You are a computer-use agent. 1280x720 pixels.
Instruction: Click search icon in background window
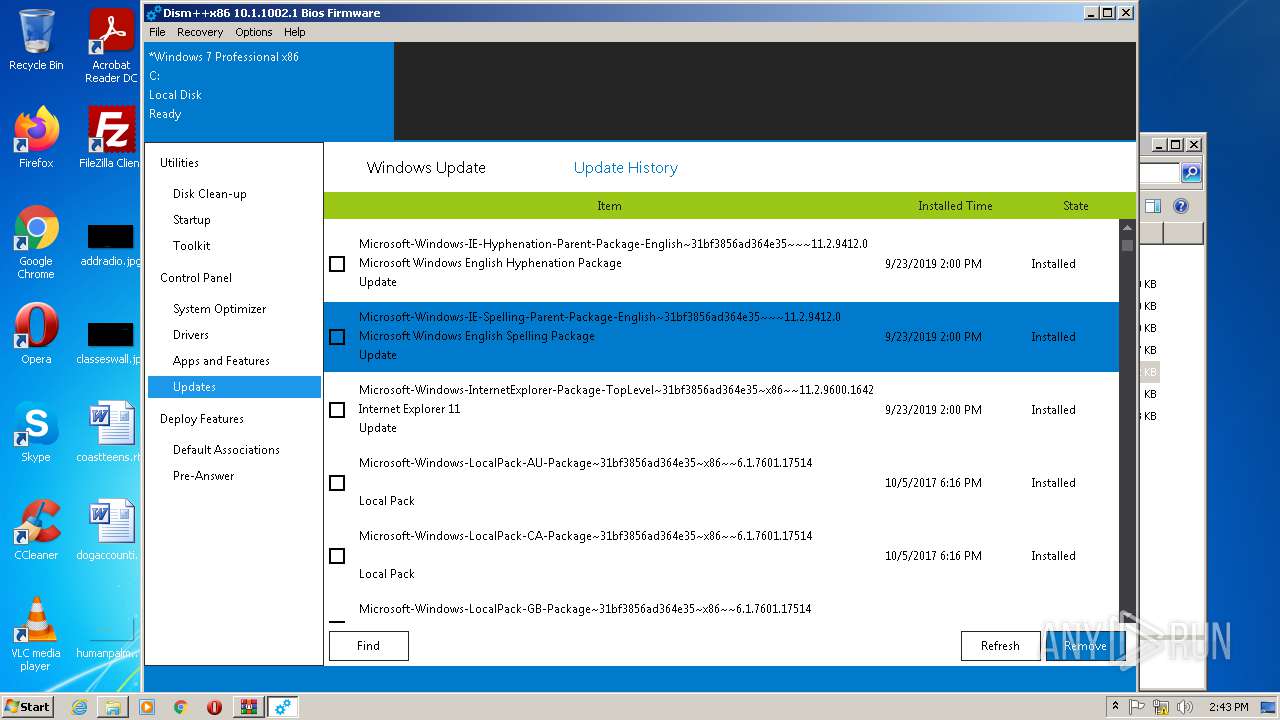coord(1191,173)
